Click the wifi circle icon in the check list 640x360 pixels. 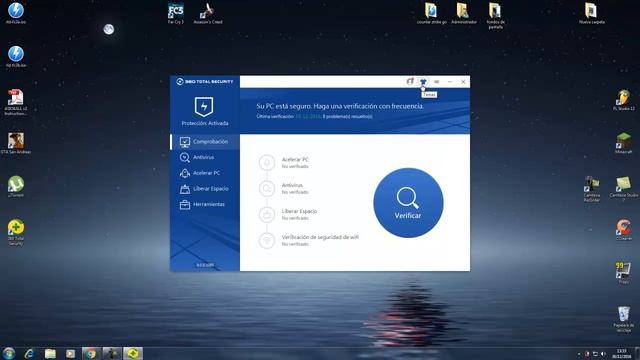click(267, 240)
